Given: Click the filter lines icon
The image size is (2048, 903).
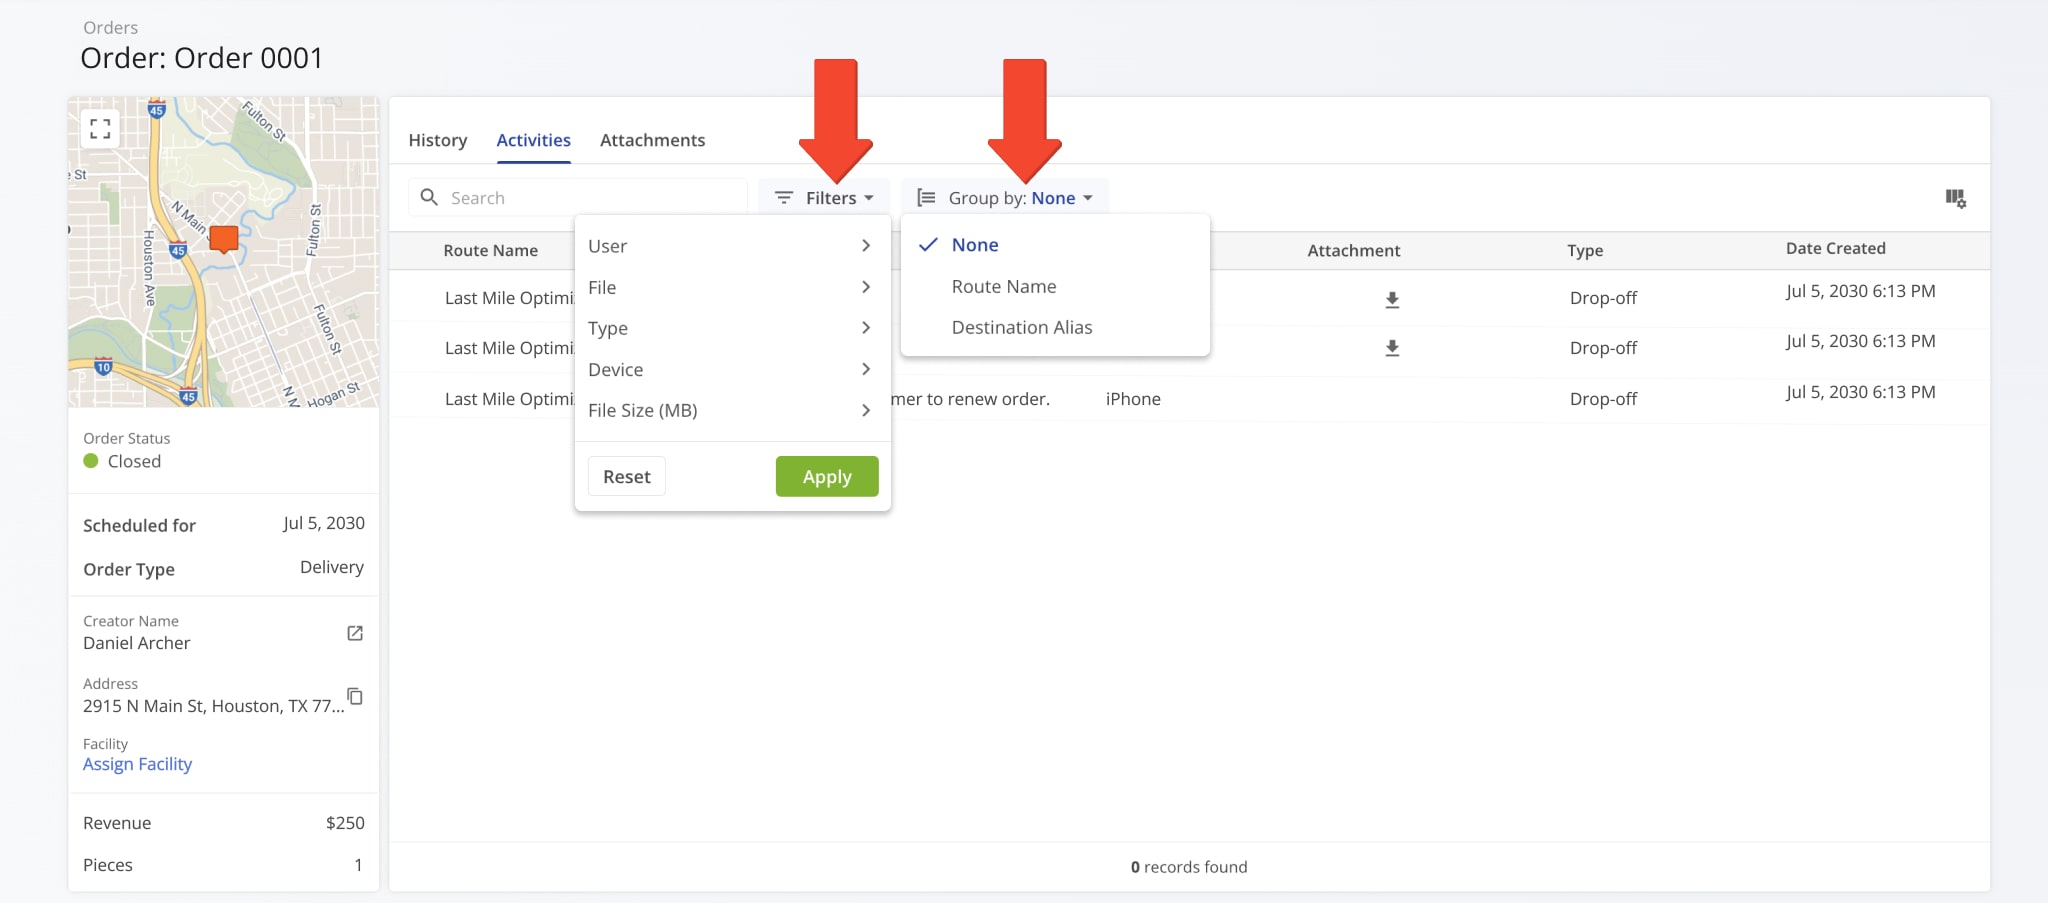Looking at the screenshot, I should [784, 198].
